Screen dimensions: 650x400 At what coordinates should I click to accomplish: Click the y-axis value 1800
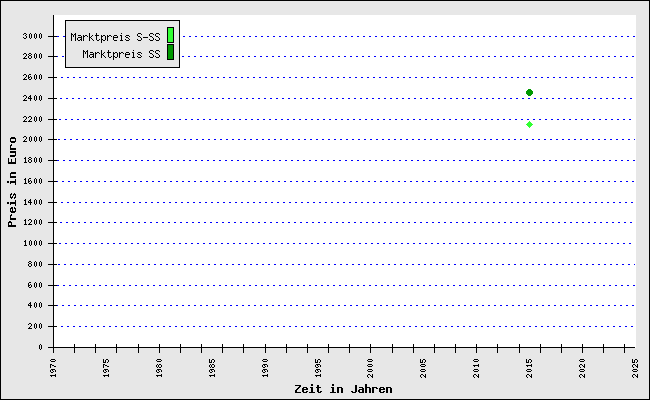coord(33,160)
